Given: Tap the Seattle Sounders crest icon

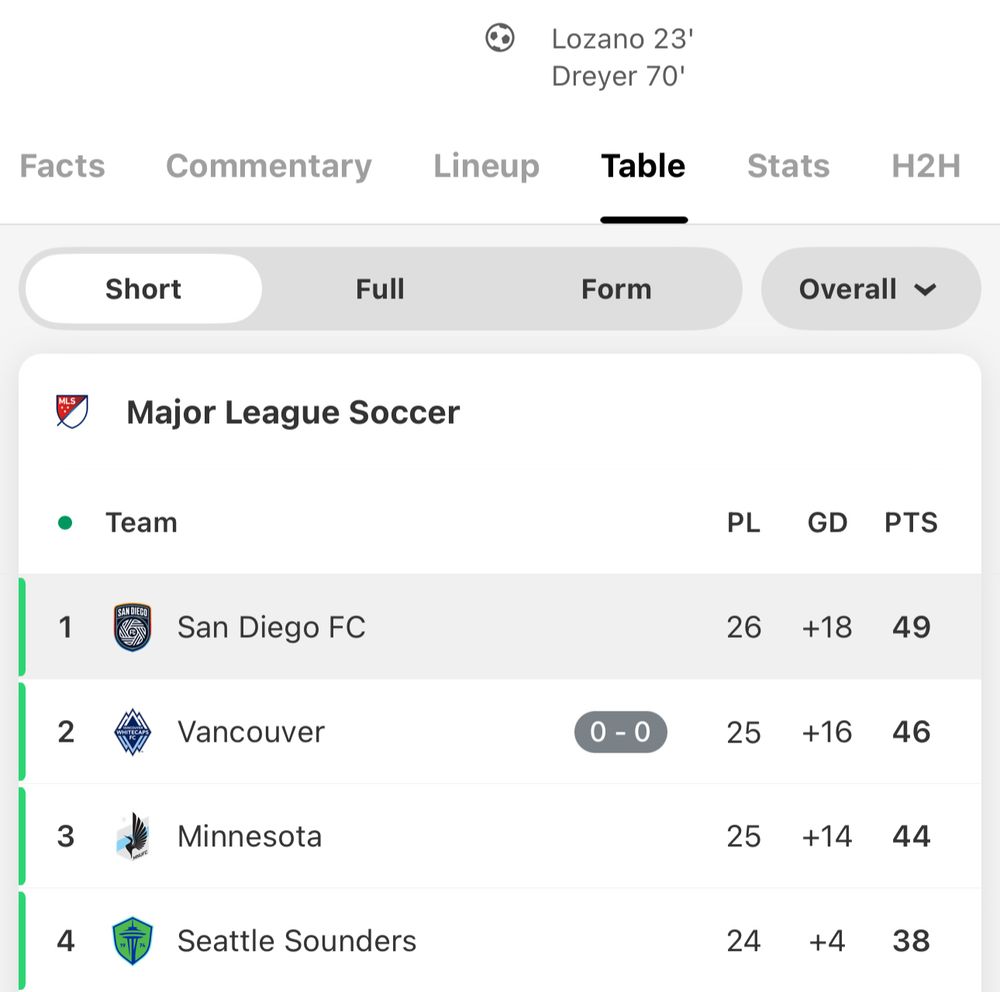Looking at the screenshot, I should 132,941.
